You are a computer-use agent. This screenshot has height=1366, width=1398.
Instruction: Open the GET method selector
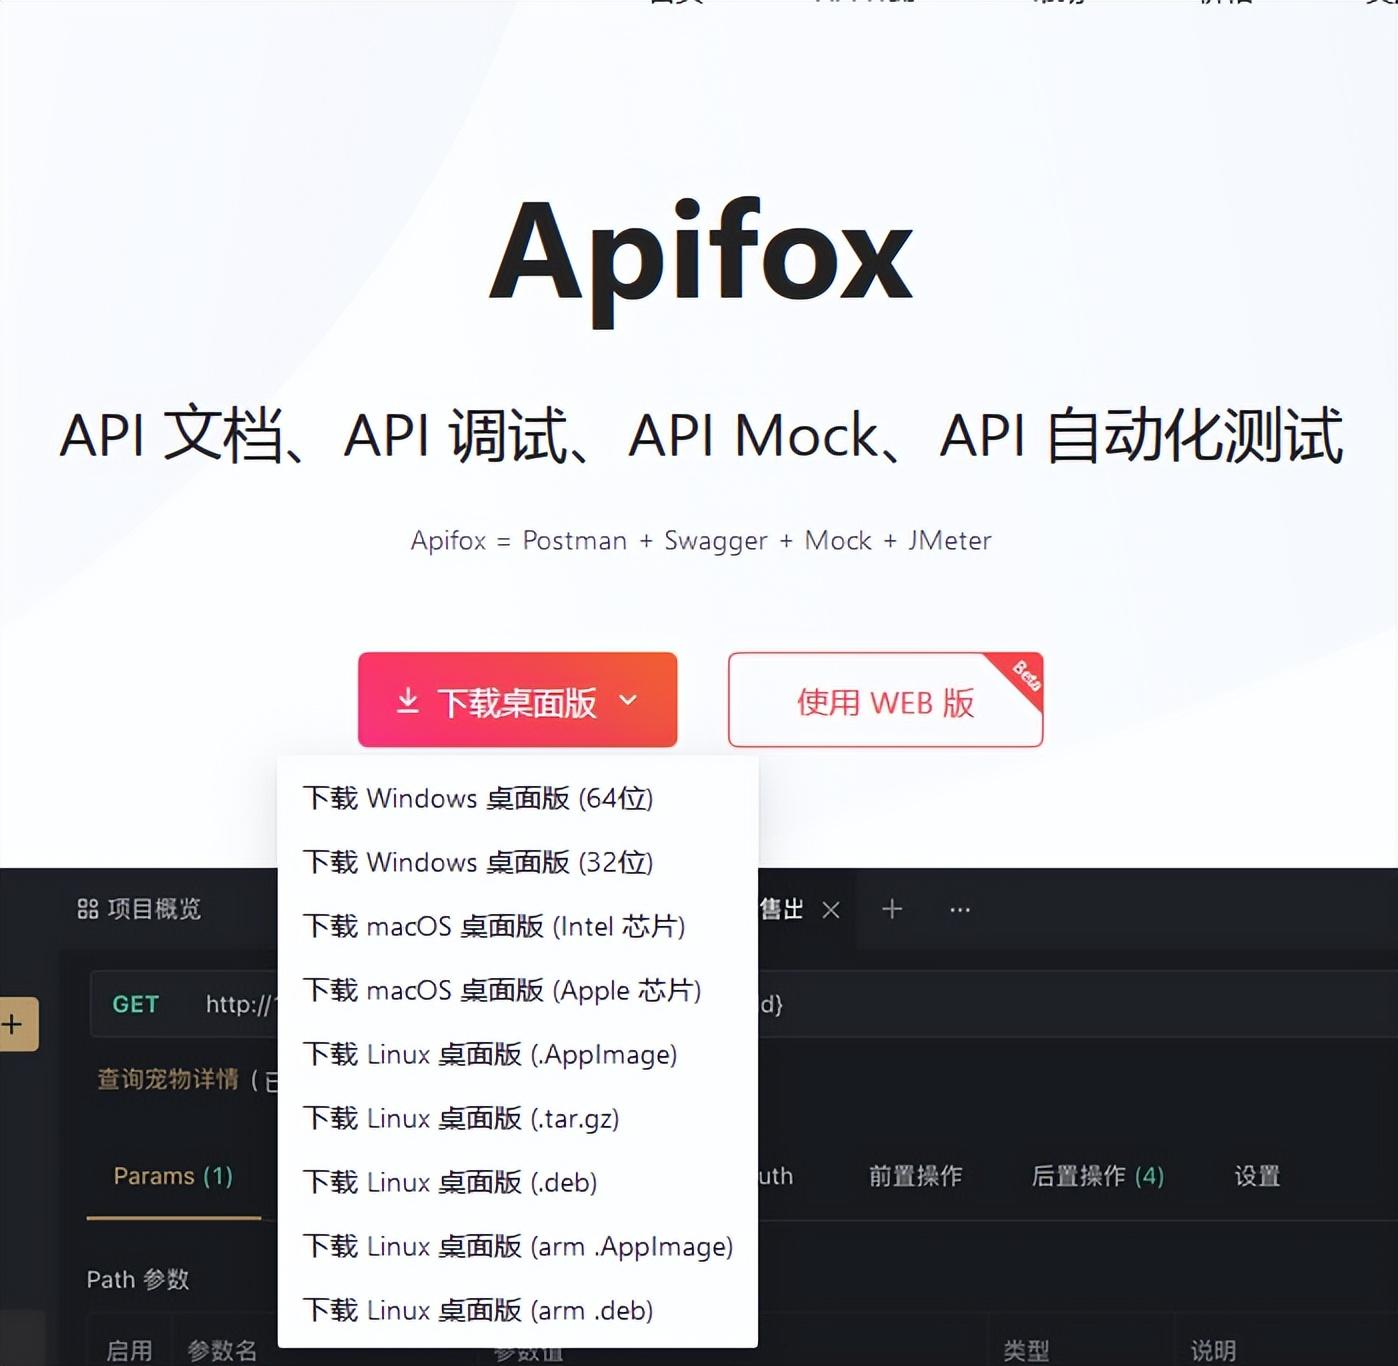coord(135,1004)
